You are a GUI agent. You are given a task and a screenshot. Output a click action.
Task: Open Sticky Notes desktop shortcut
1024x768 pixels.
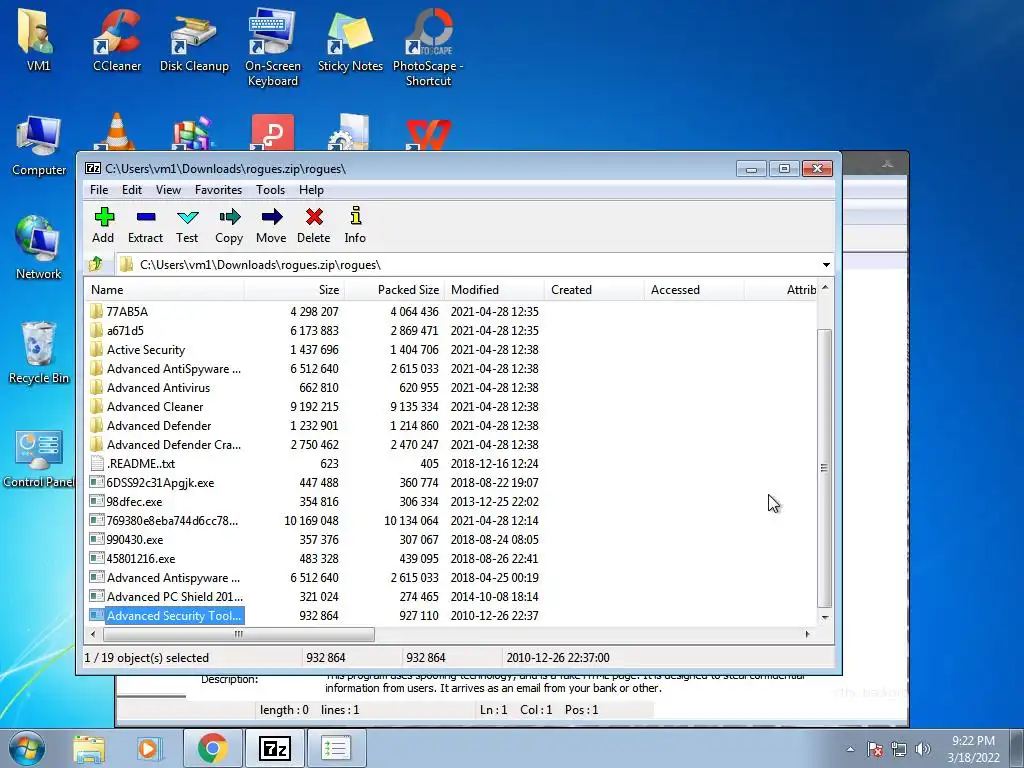350,40
